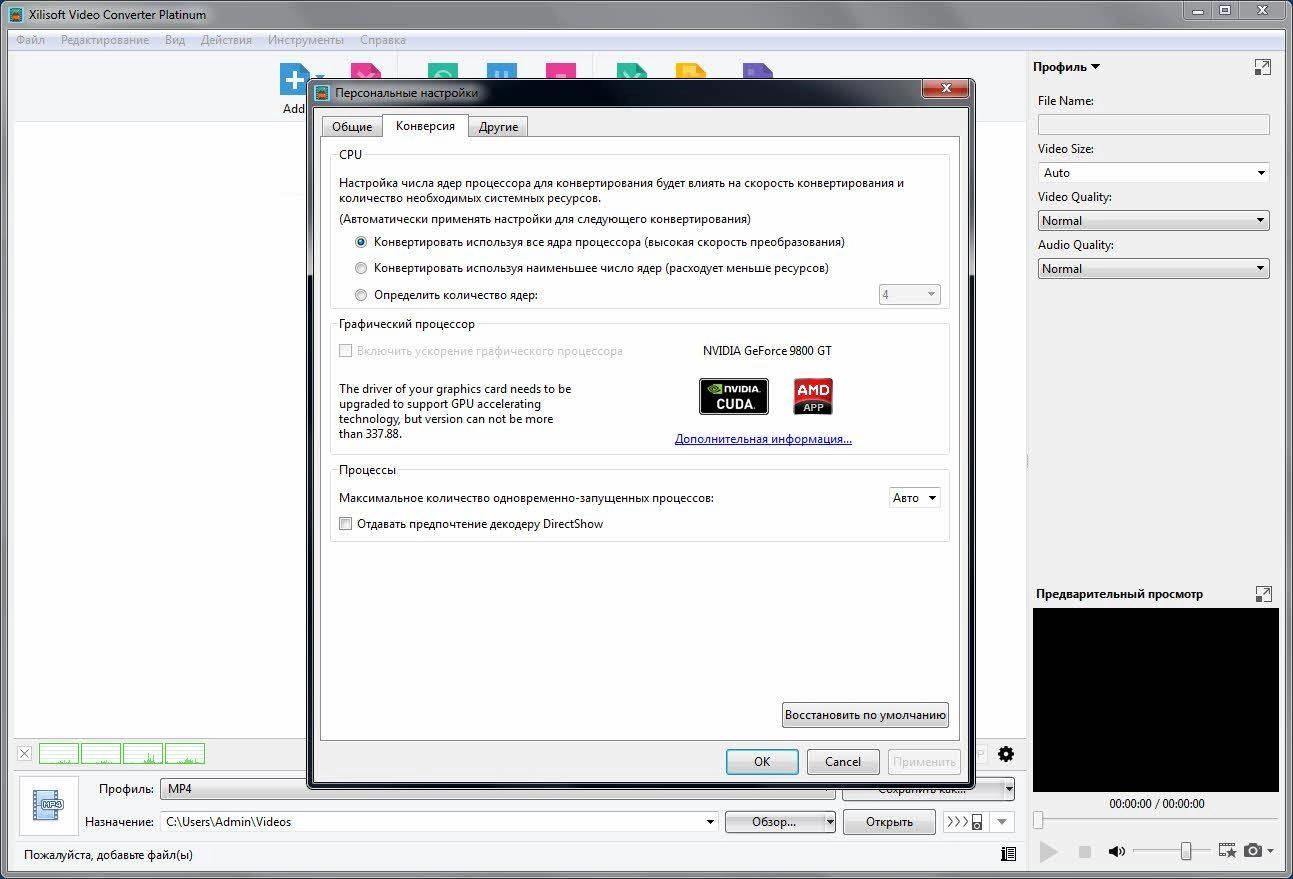Image resolution: width=1293 pixels, height=879 pixels.
Task: Tick the GPU acceleration checkbox
Action: pos(346,351)
